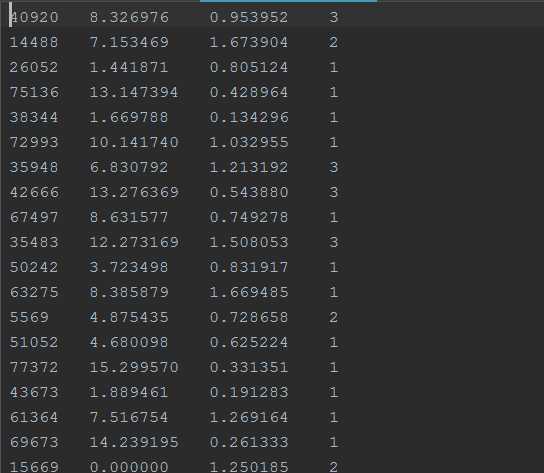The width and height of the screenshot is (544, 473).
Task: Select the value 13.276369
Action: pos(134,192)
